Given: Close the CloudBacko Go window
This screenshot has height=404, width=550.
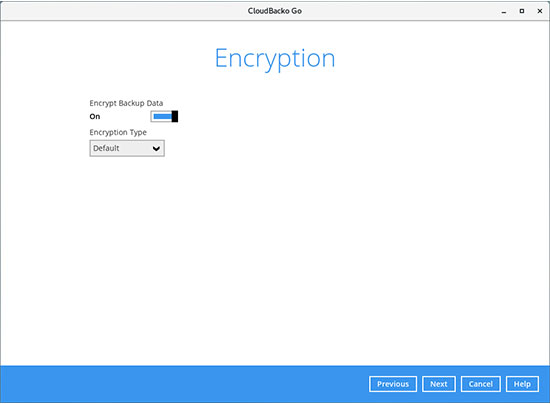Looking at the screenshot, I should 540,11.
